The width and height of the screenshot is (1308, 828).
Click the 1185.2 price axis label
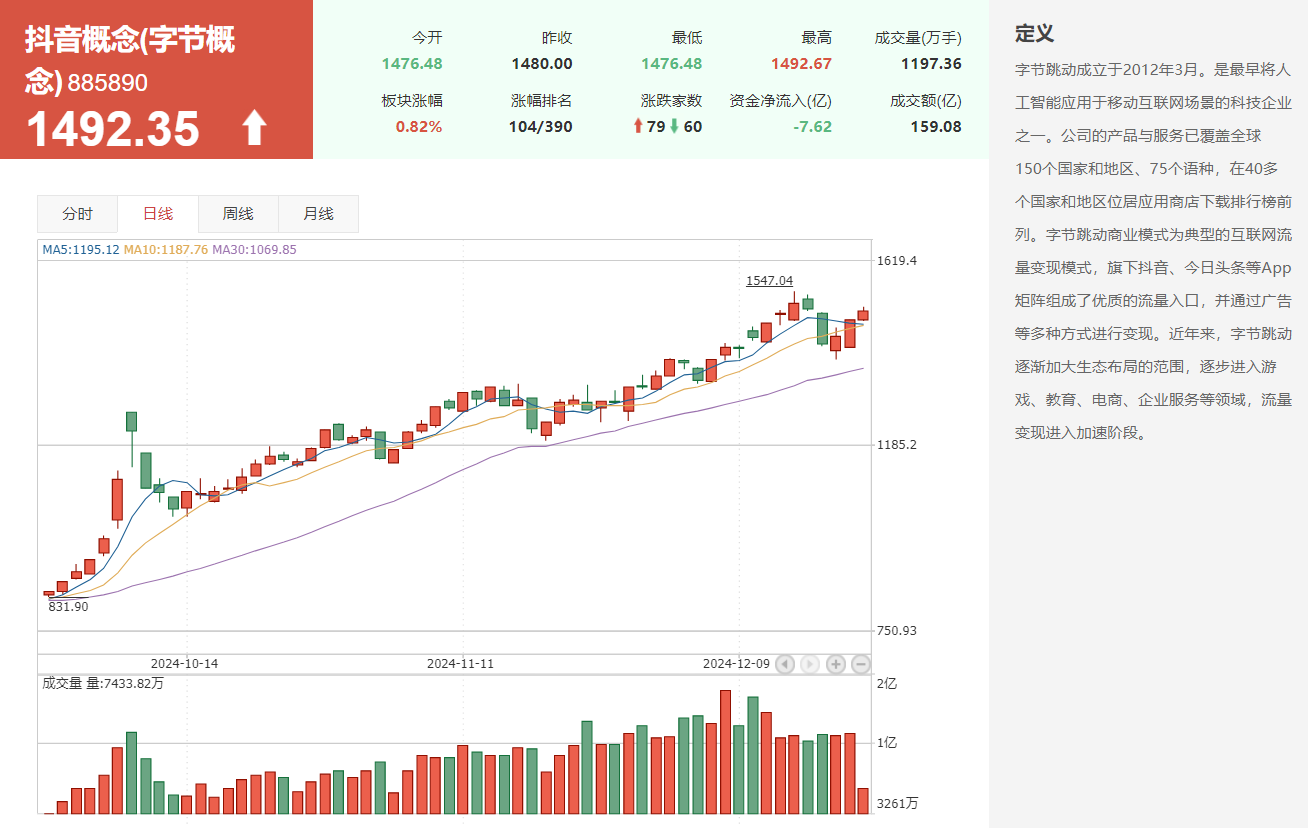click(897, 445)
